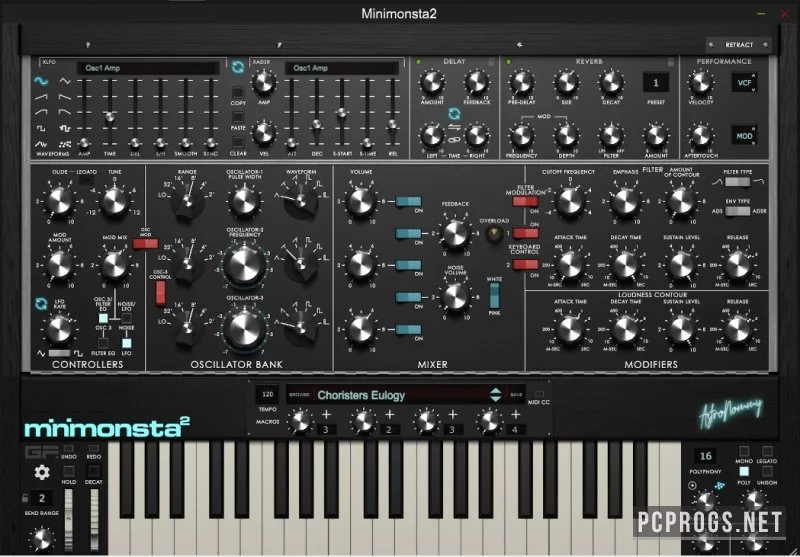Switch noise between White and Pink

coord(494,295)
